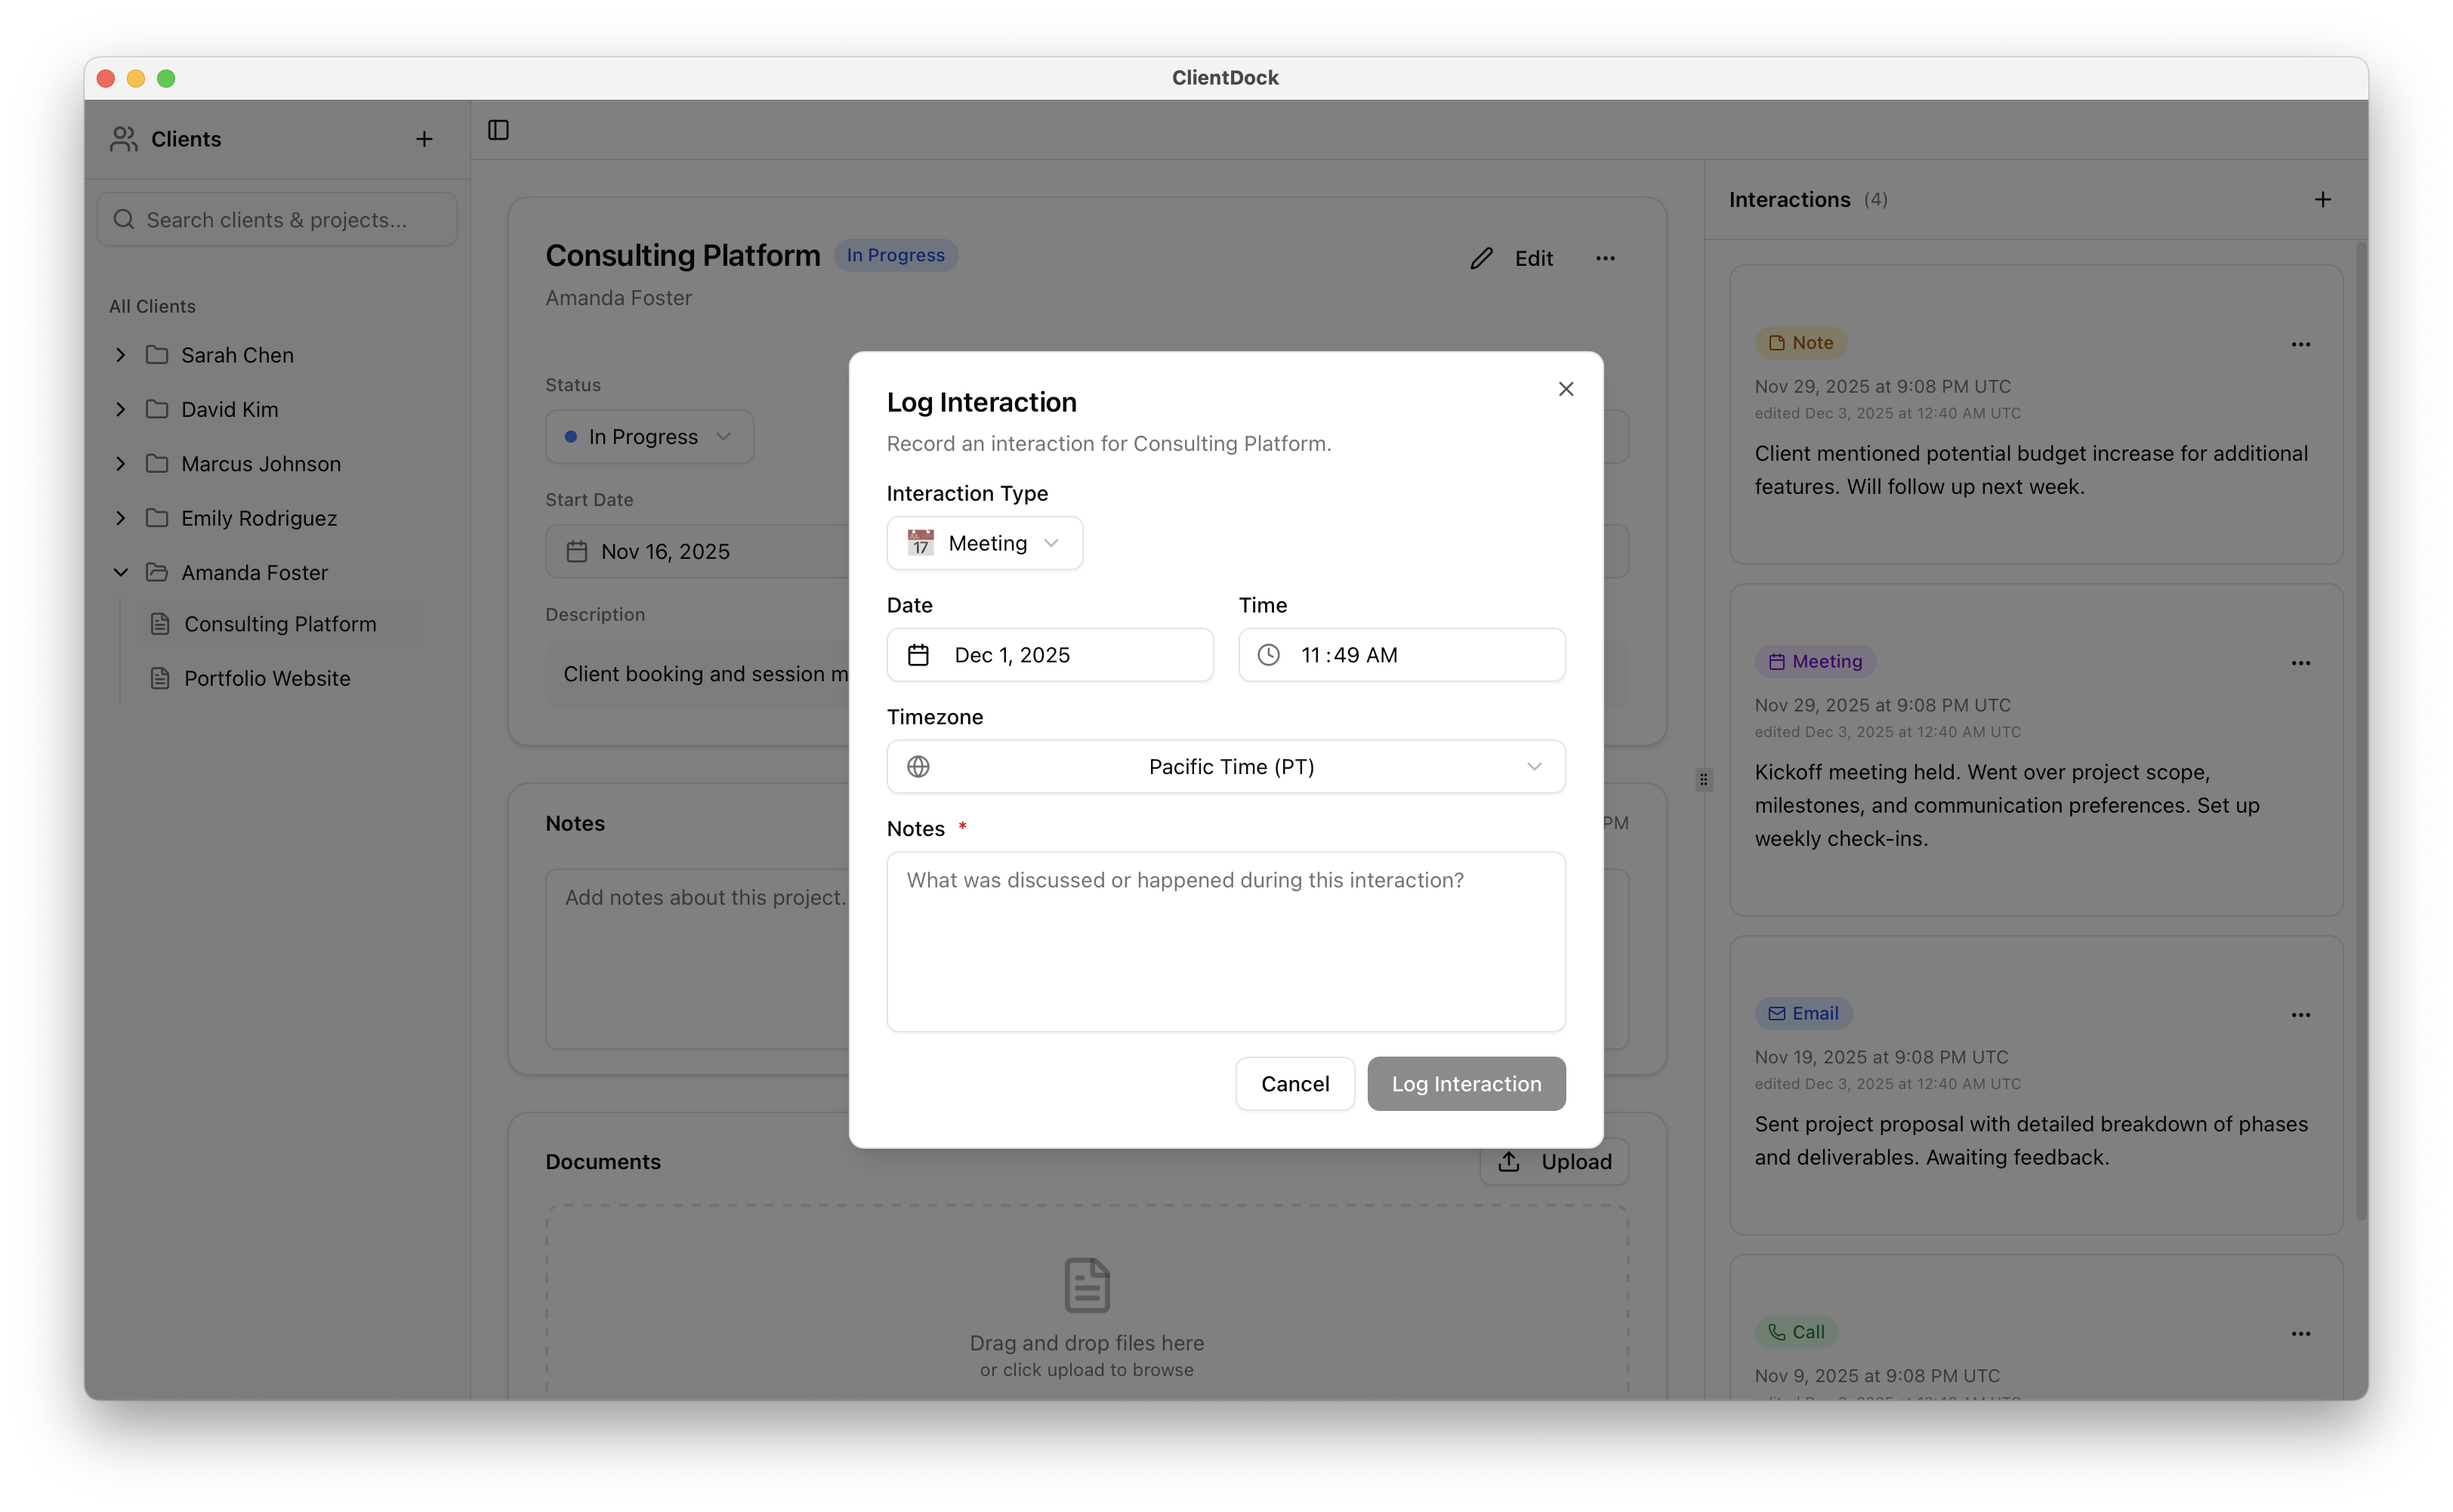
Task: Toggle the sidebar collapse icon
Action: [x=498, y=129]
